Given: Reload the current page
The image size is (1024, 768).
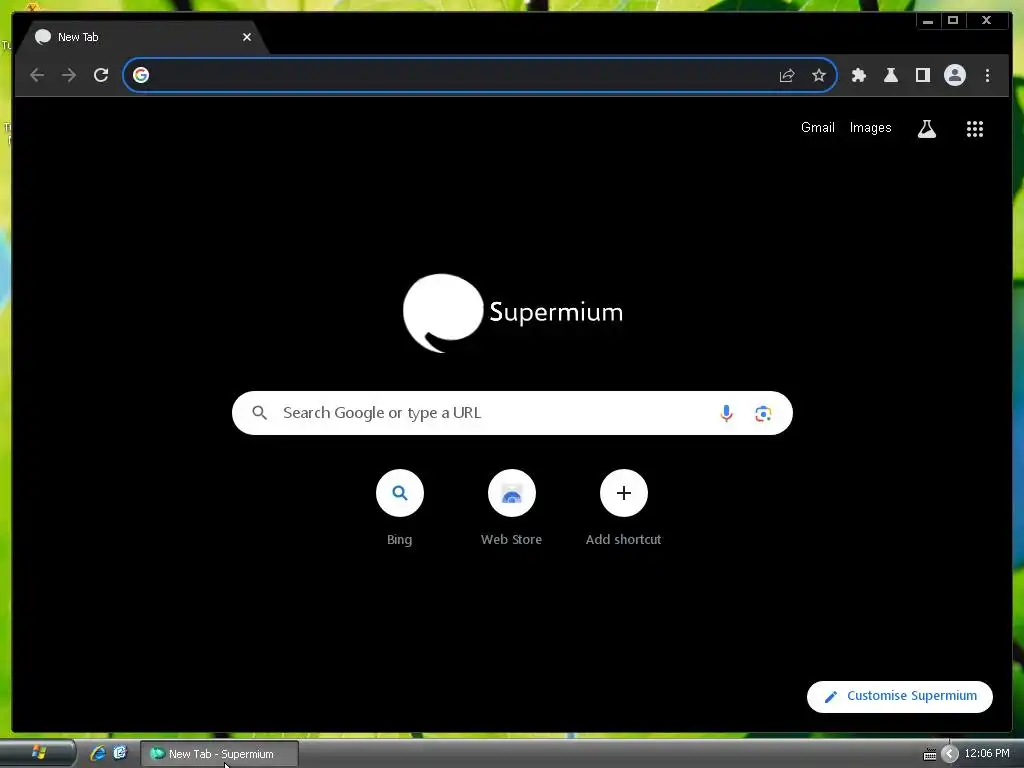Looking at the screenshot, I should pos(101,75).
